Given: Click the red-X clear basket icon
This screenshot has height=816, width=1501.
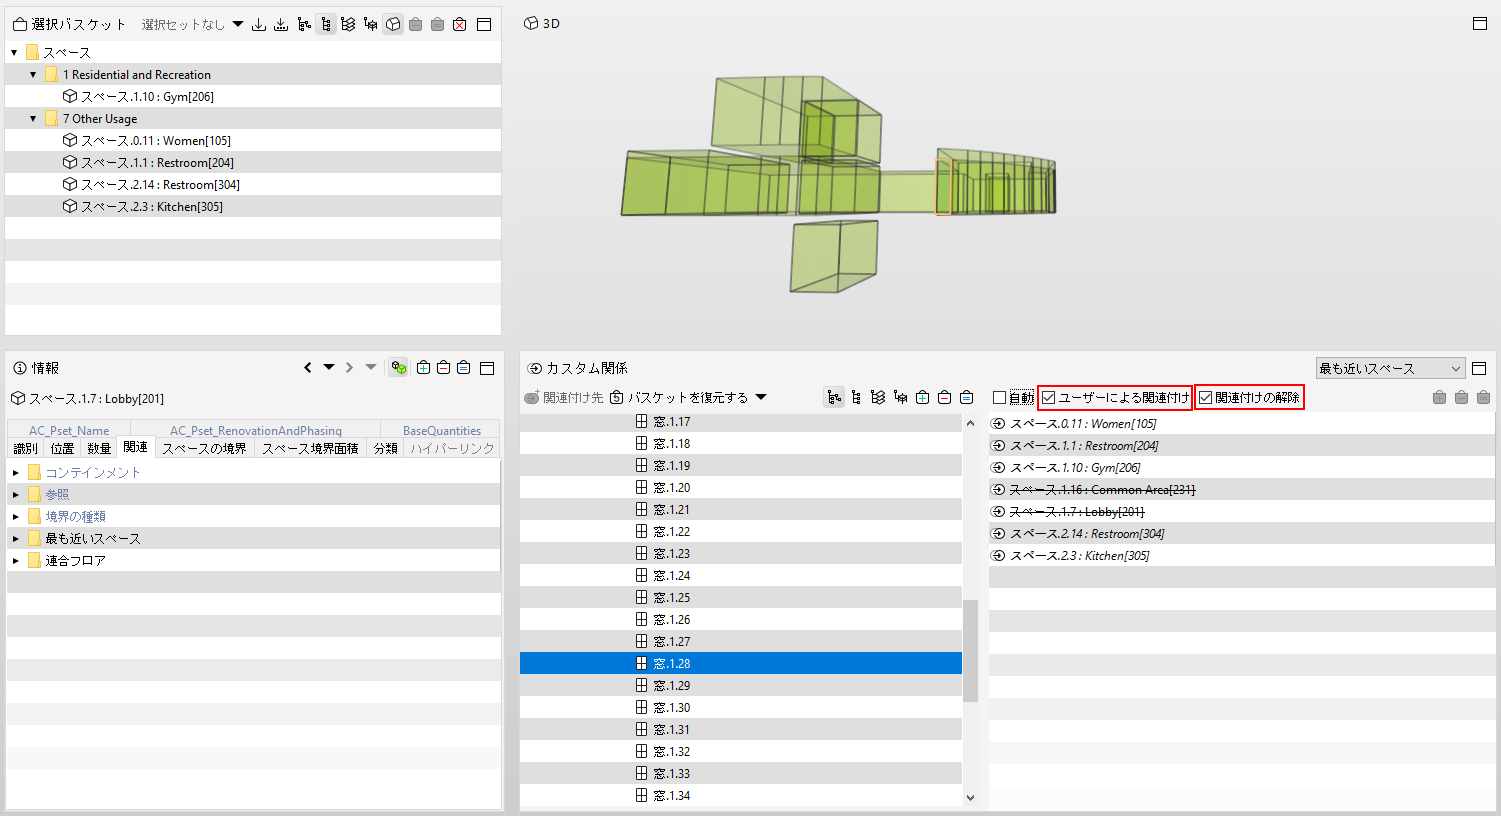Looking at the screenshot, I should [459, 24].
